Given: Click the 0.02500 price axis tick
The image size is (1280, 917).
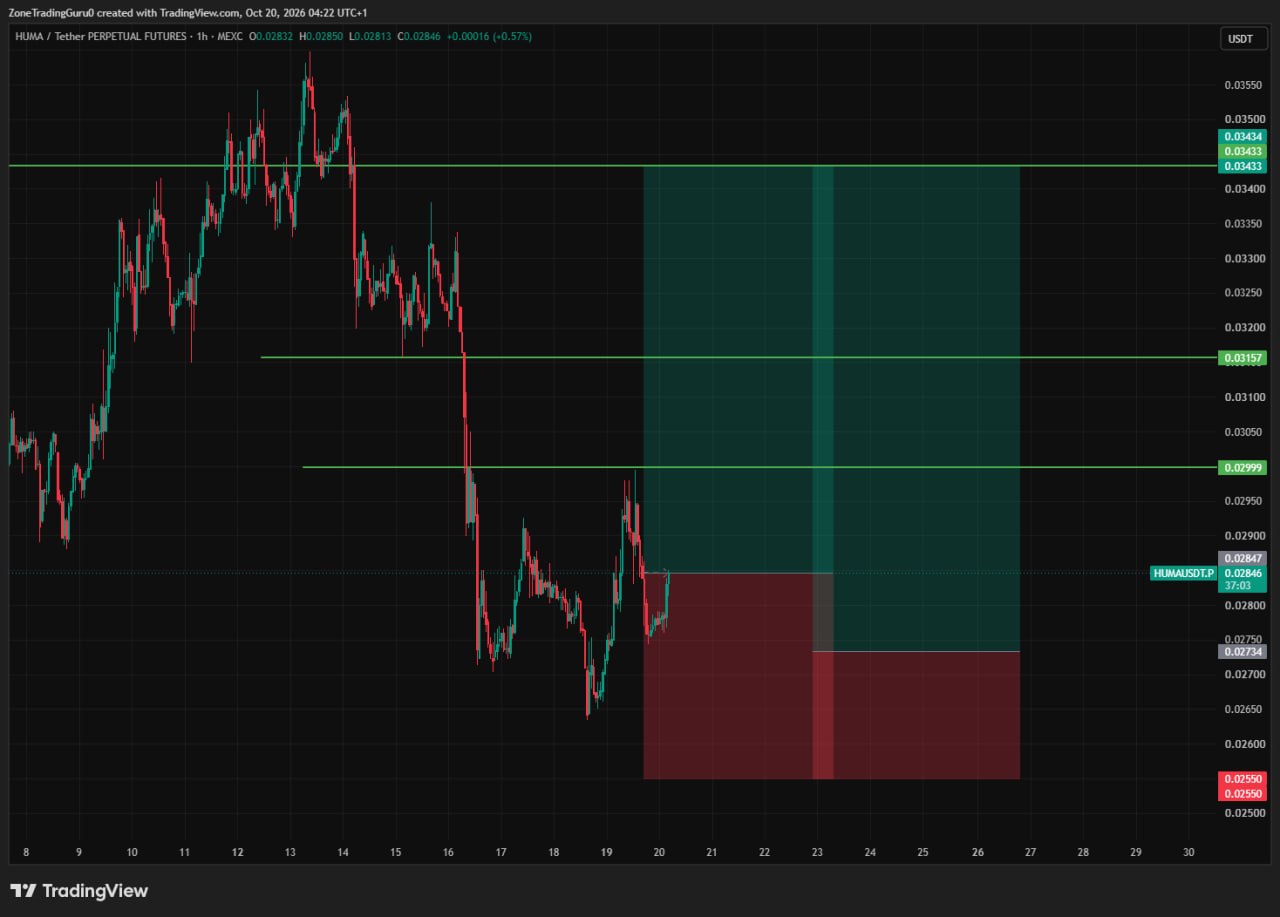Looking at the screenshot, I should 1243,813.
